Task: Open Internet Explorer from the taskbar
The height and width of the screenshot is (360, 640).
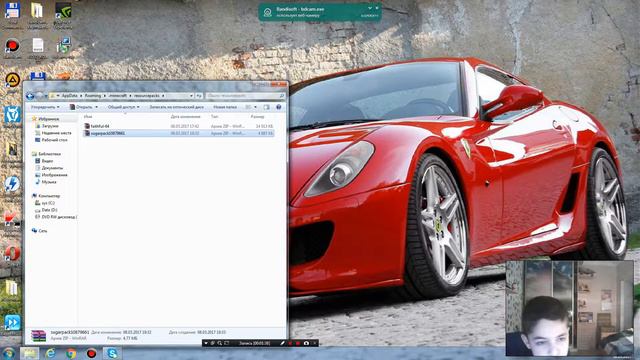Action: pos(51,353)
